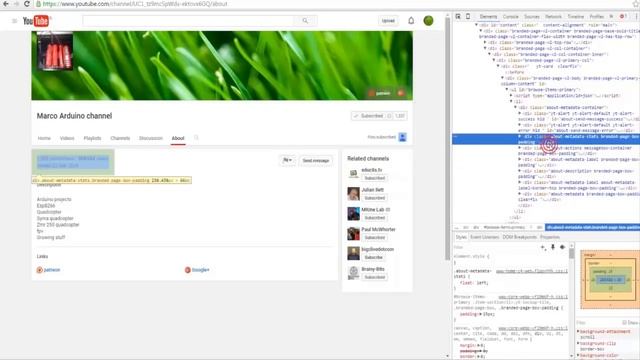
Task: Open the YouTube hamburger guide menu
Action: [15, 21]
